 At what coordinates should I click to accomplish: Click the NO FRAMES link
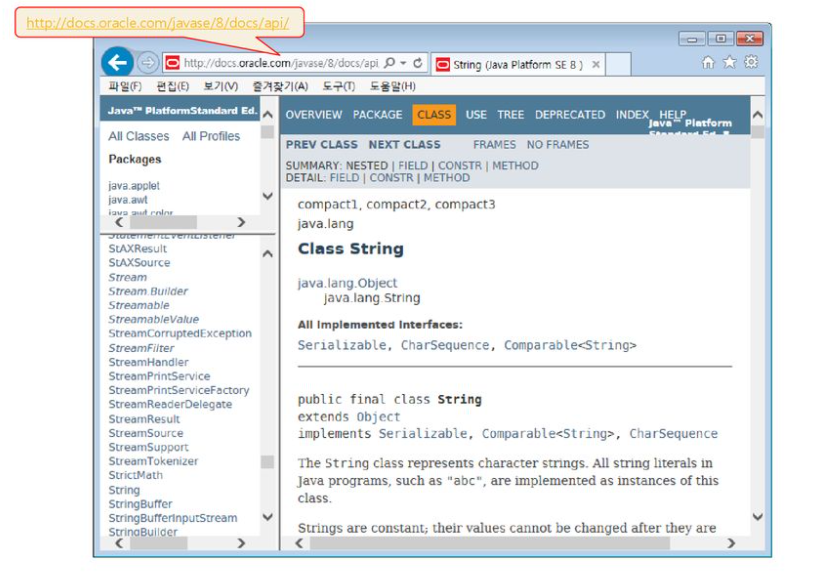[558, 145]
